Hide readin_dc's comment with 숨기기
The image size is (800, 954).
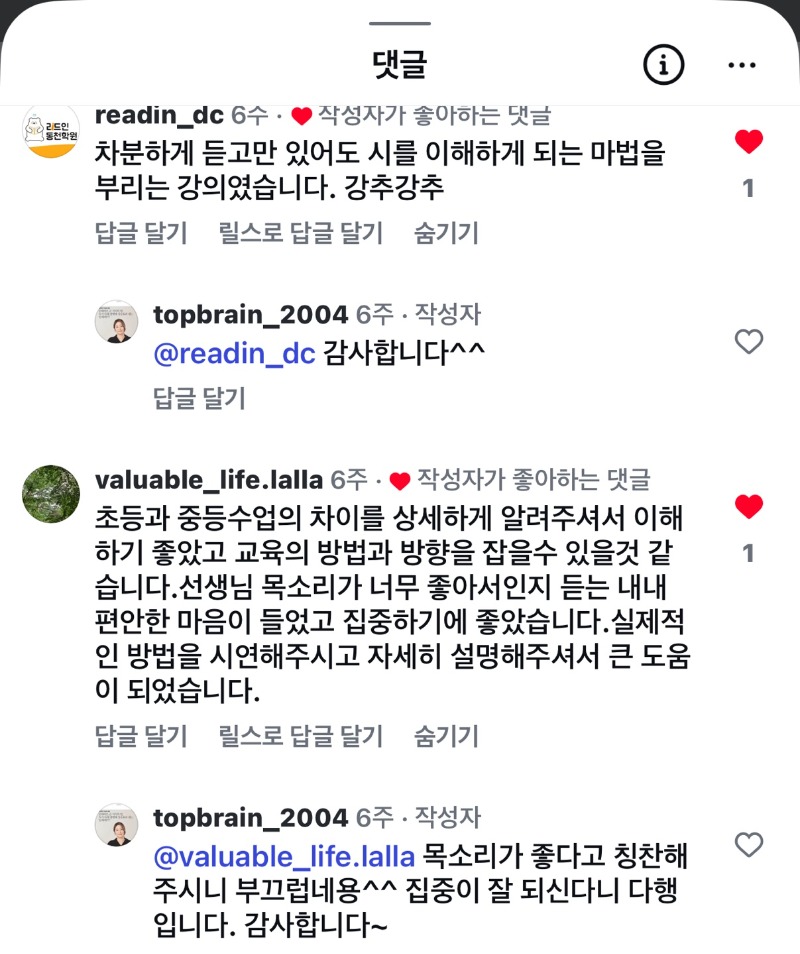click(446, 234)
